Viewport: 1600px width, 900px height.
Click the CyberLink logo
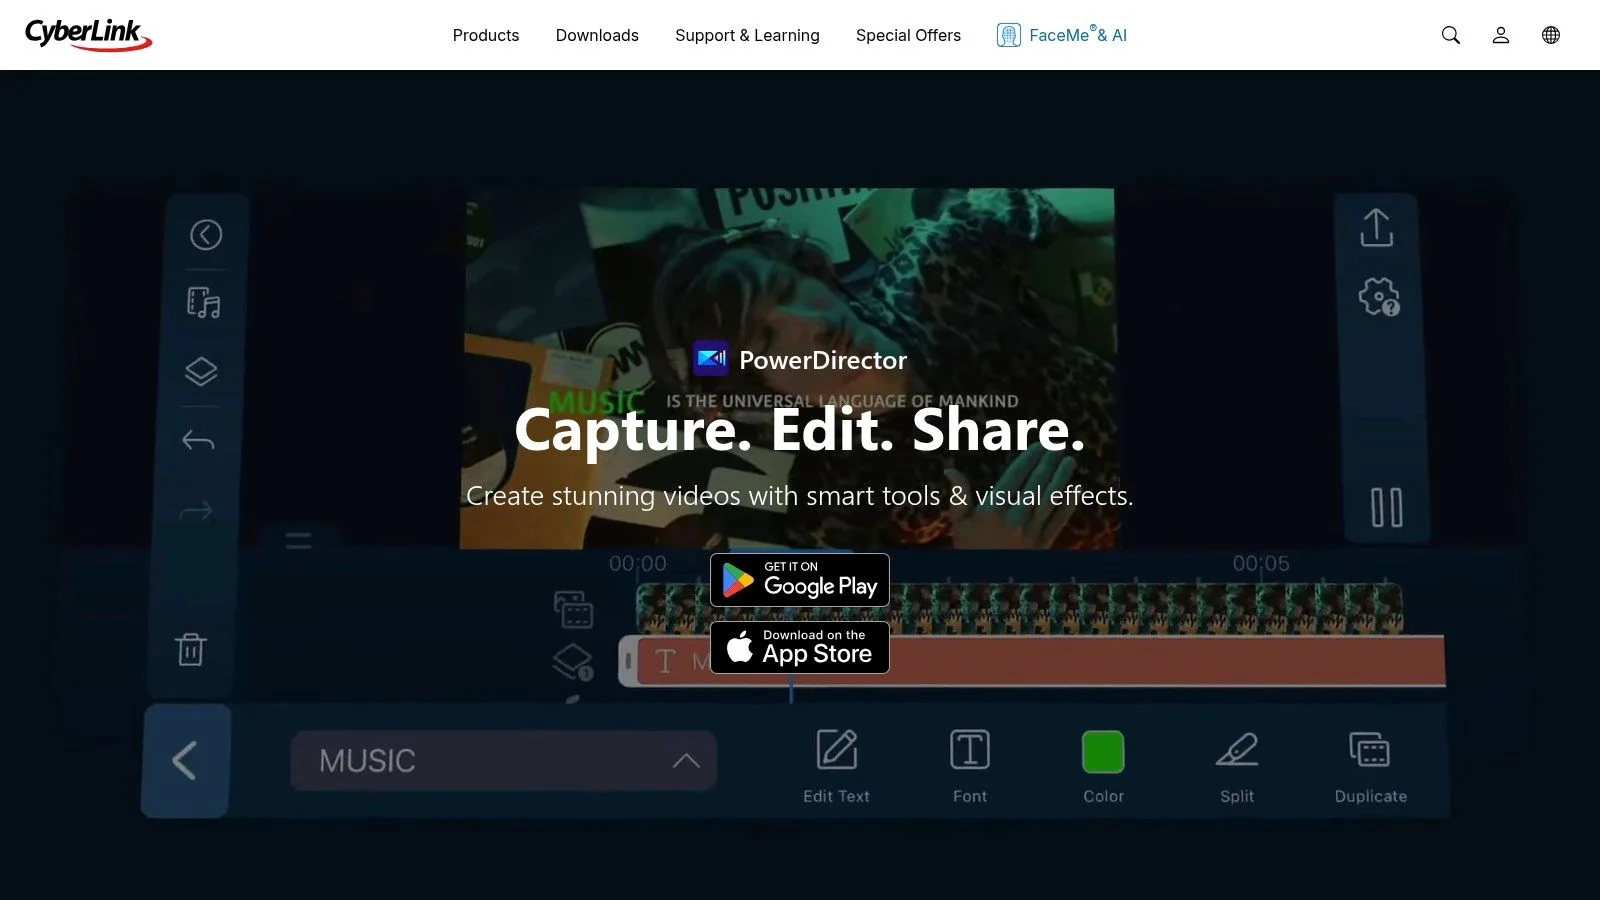(88, 35)
